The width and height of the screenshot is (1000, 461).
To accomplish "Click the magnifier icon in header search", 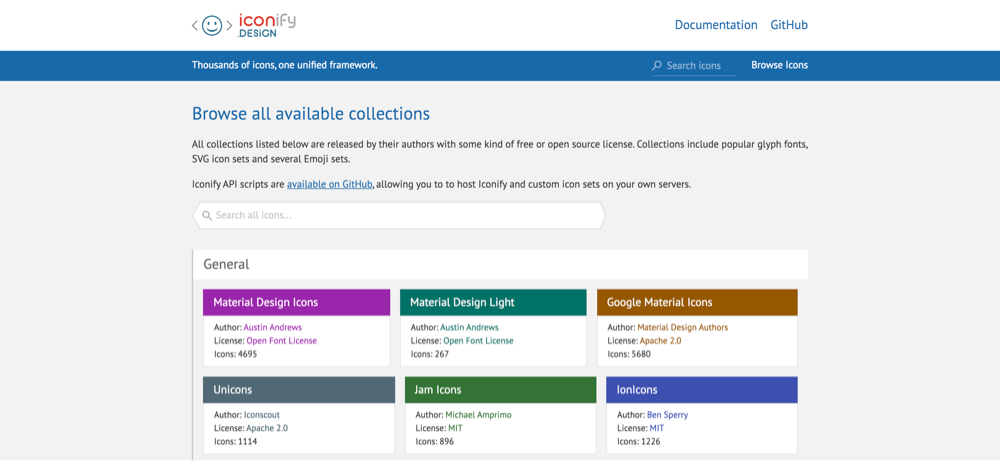I will [657, 66].
